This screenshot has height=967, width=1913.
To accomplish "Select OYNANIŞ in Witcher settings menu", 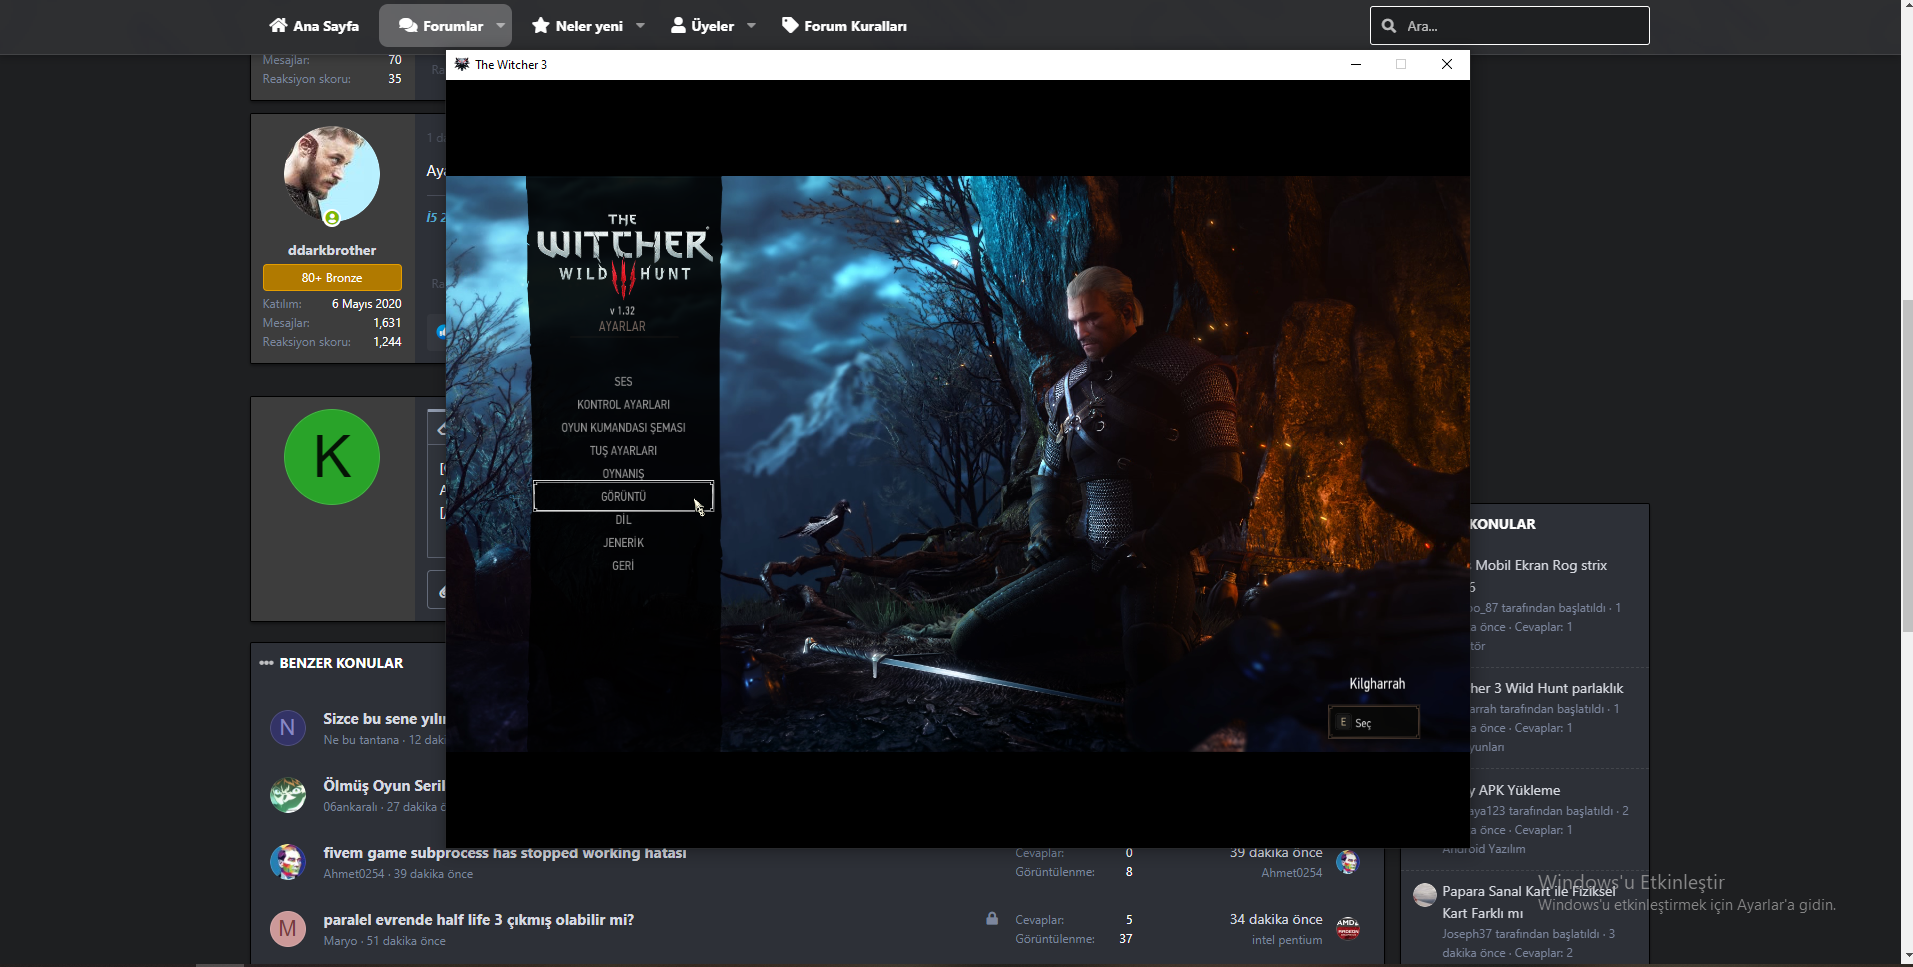I will pos(623,474).
